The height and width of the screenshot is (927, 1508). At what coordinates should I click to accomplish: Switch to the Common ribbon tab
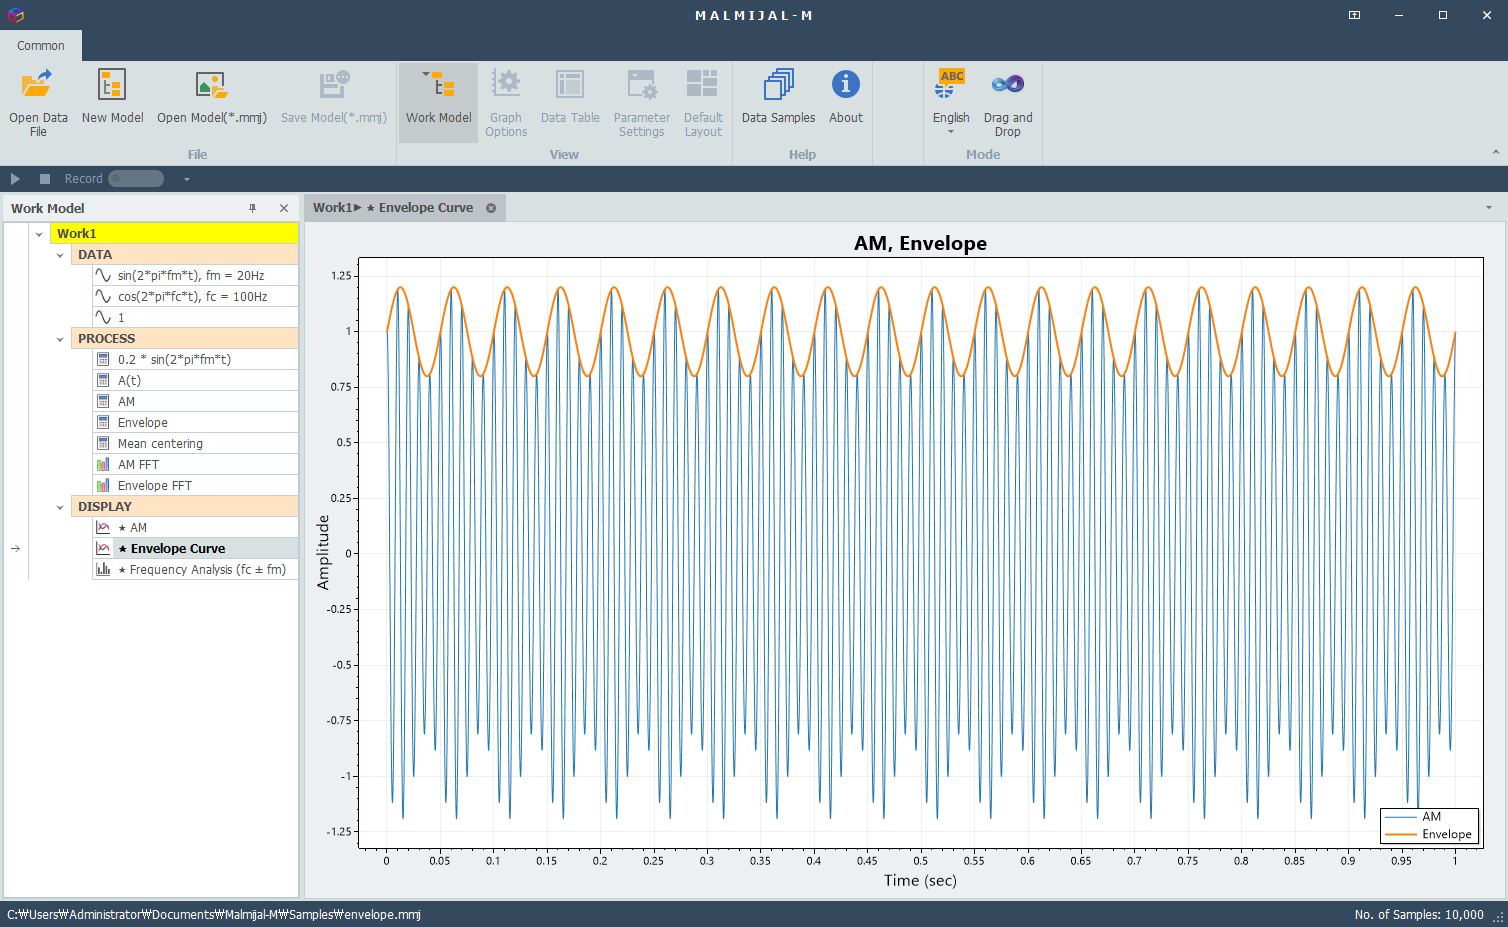pos(41,46)
